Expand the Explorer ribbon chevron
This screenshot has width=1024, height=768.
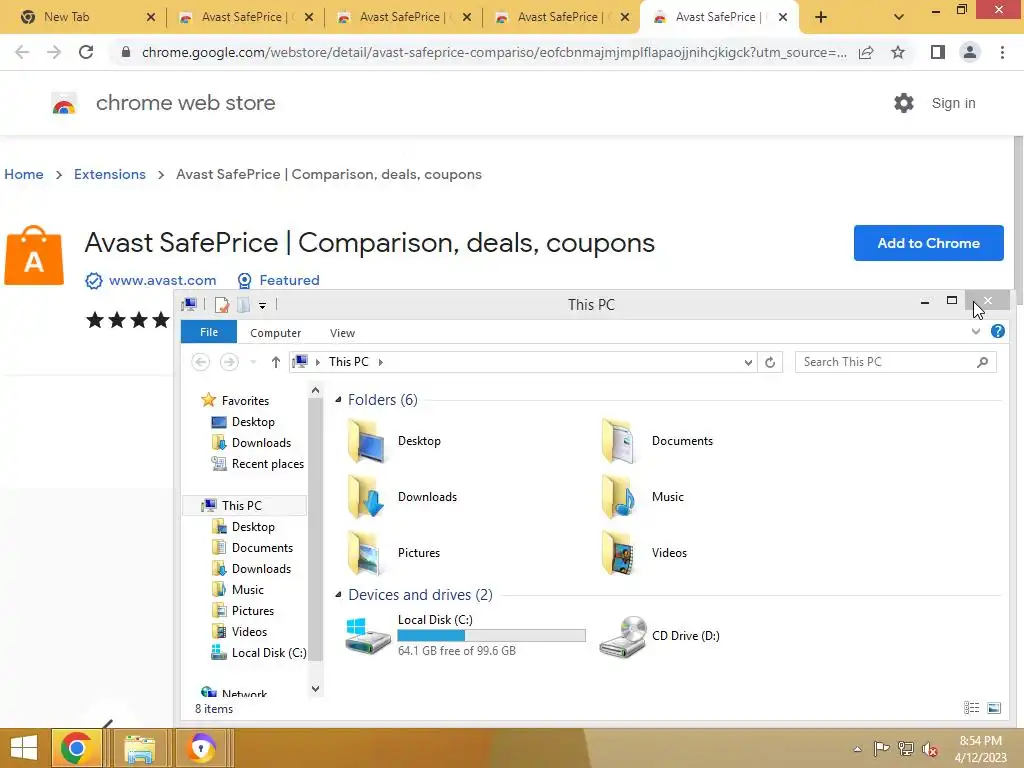click(976, 331)
